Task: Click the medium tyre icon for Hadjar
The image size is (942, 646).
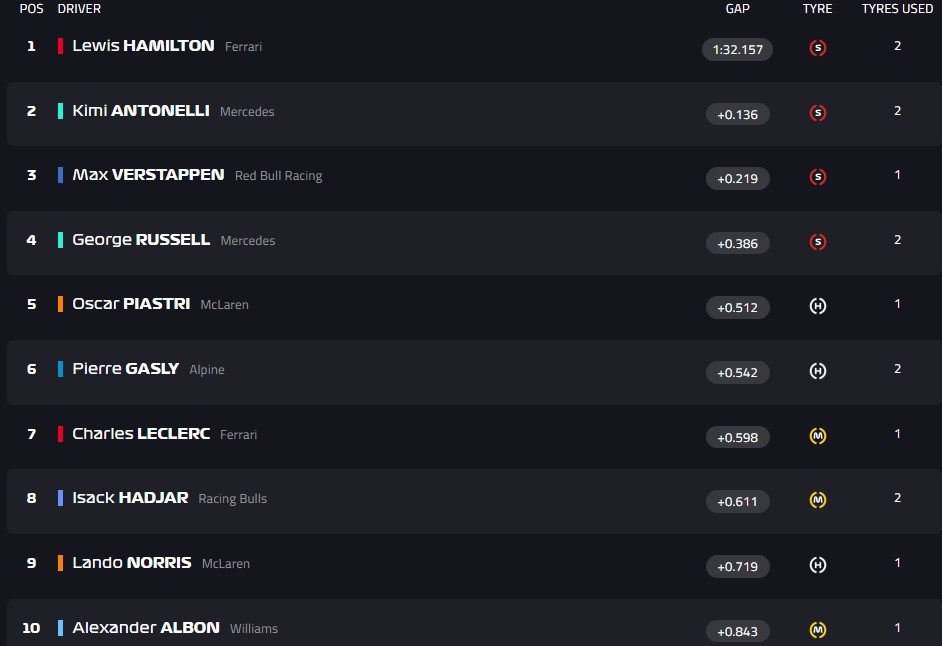Action: 817,500
